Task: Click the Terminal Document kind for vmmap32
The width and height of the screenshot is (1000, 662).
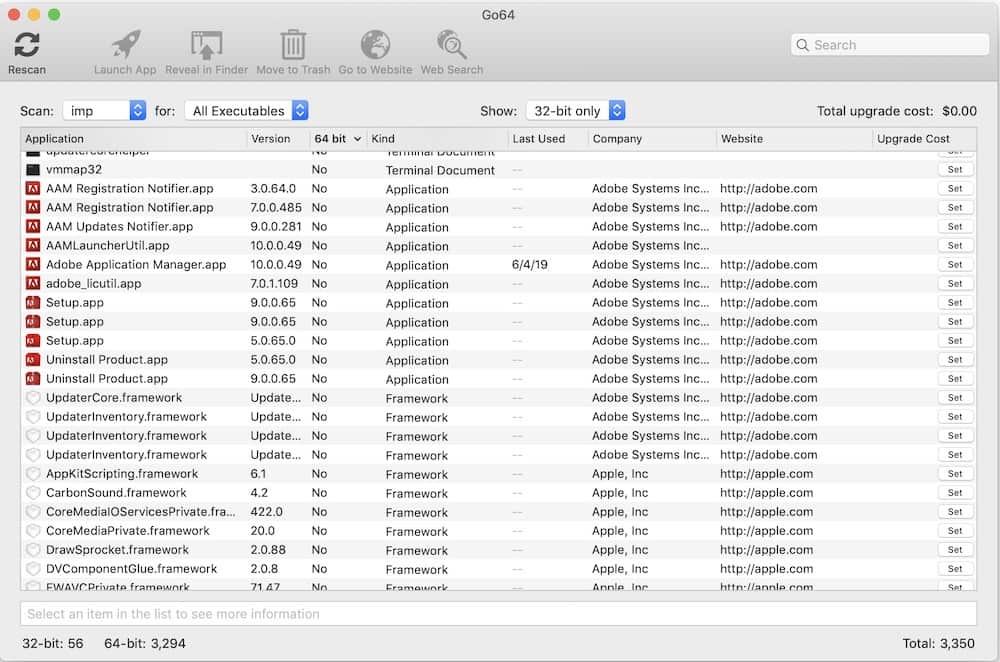Action: [x=440, y=170]
